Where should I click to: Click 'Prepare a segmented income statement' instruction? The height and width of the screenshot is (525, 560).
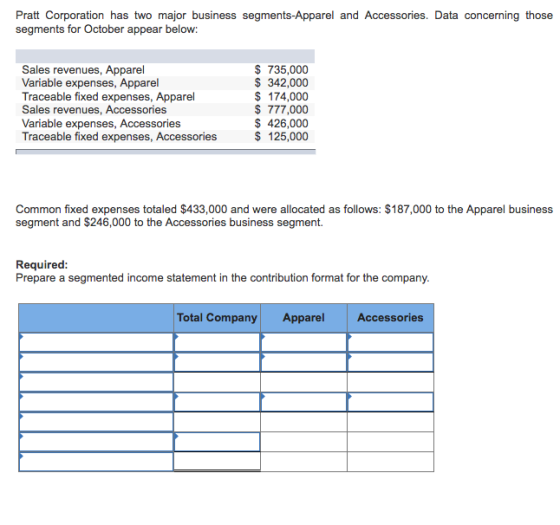[222, 278]
